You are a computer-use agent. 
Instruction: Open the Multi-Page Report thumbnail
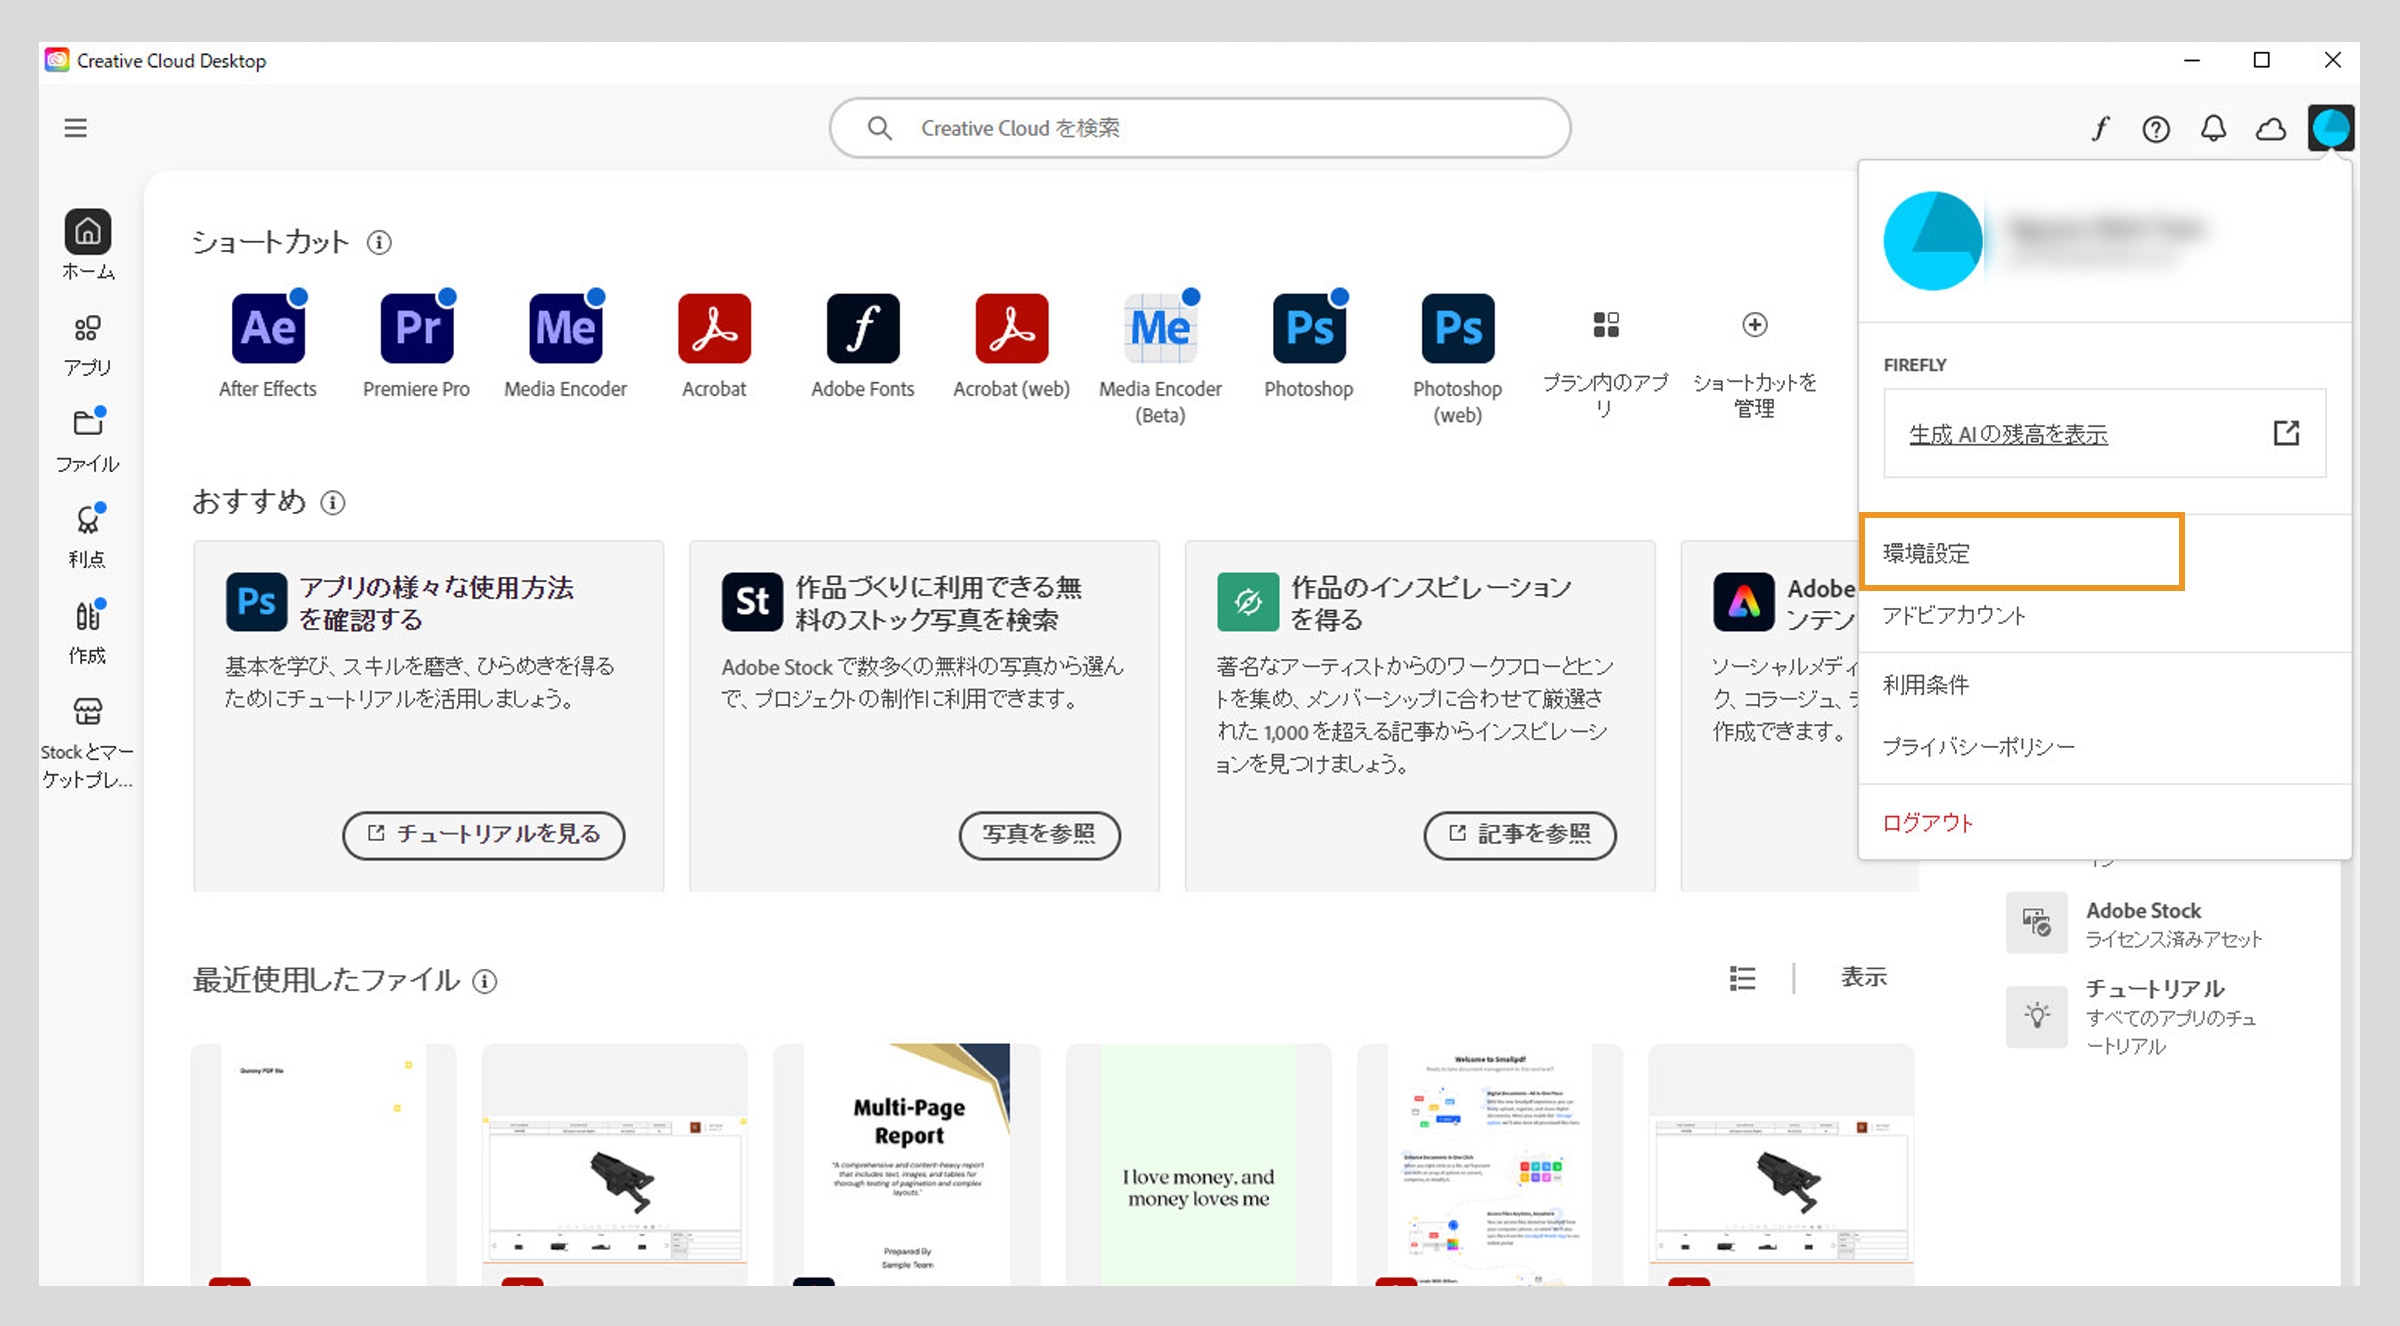click(x=906, y=1160)
